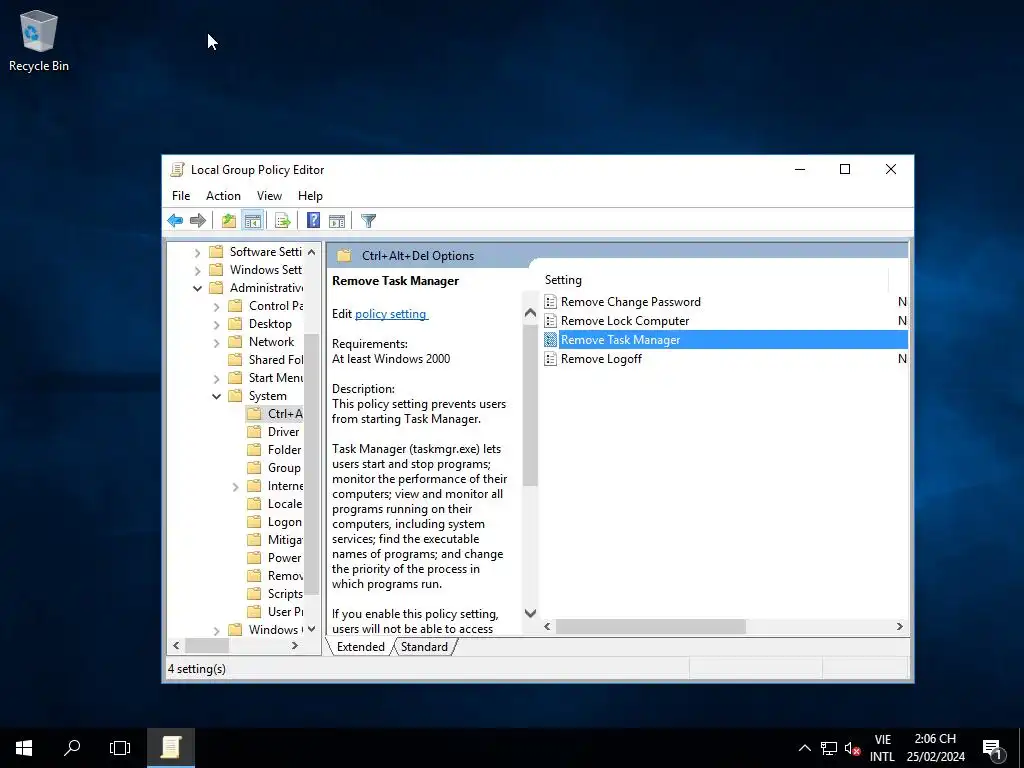
Task: Click the Desktop folder icon in tree
Action: click(x=235, y=324)
